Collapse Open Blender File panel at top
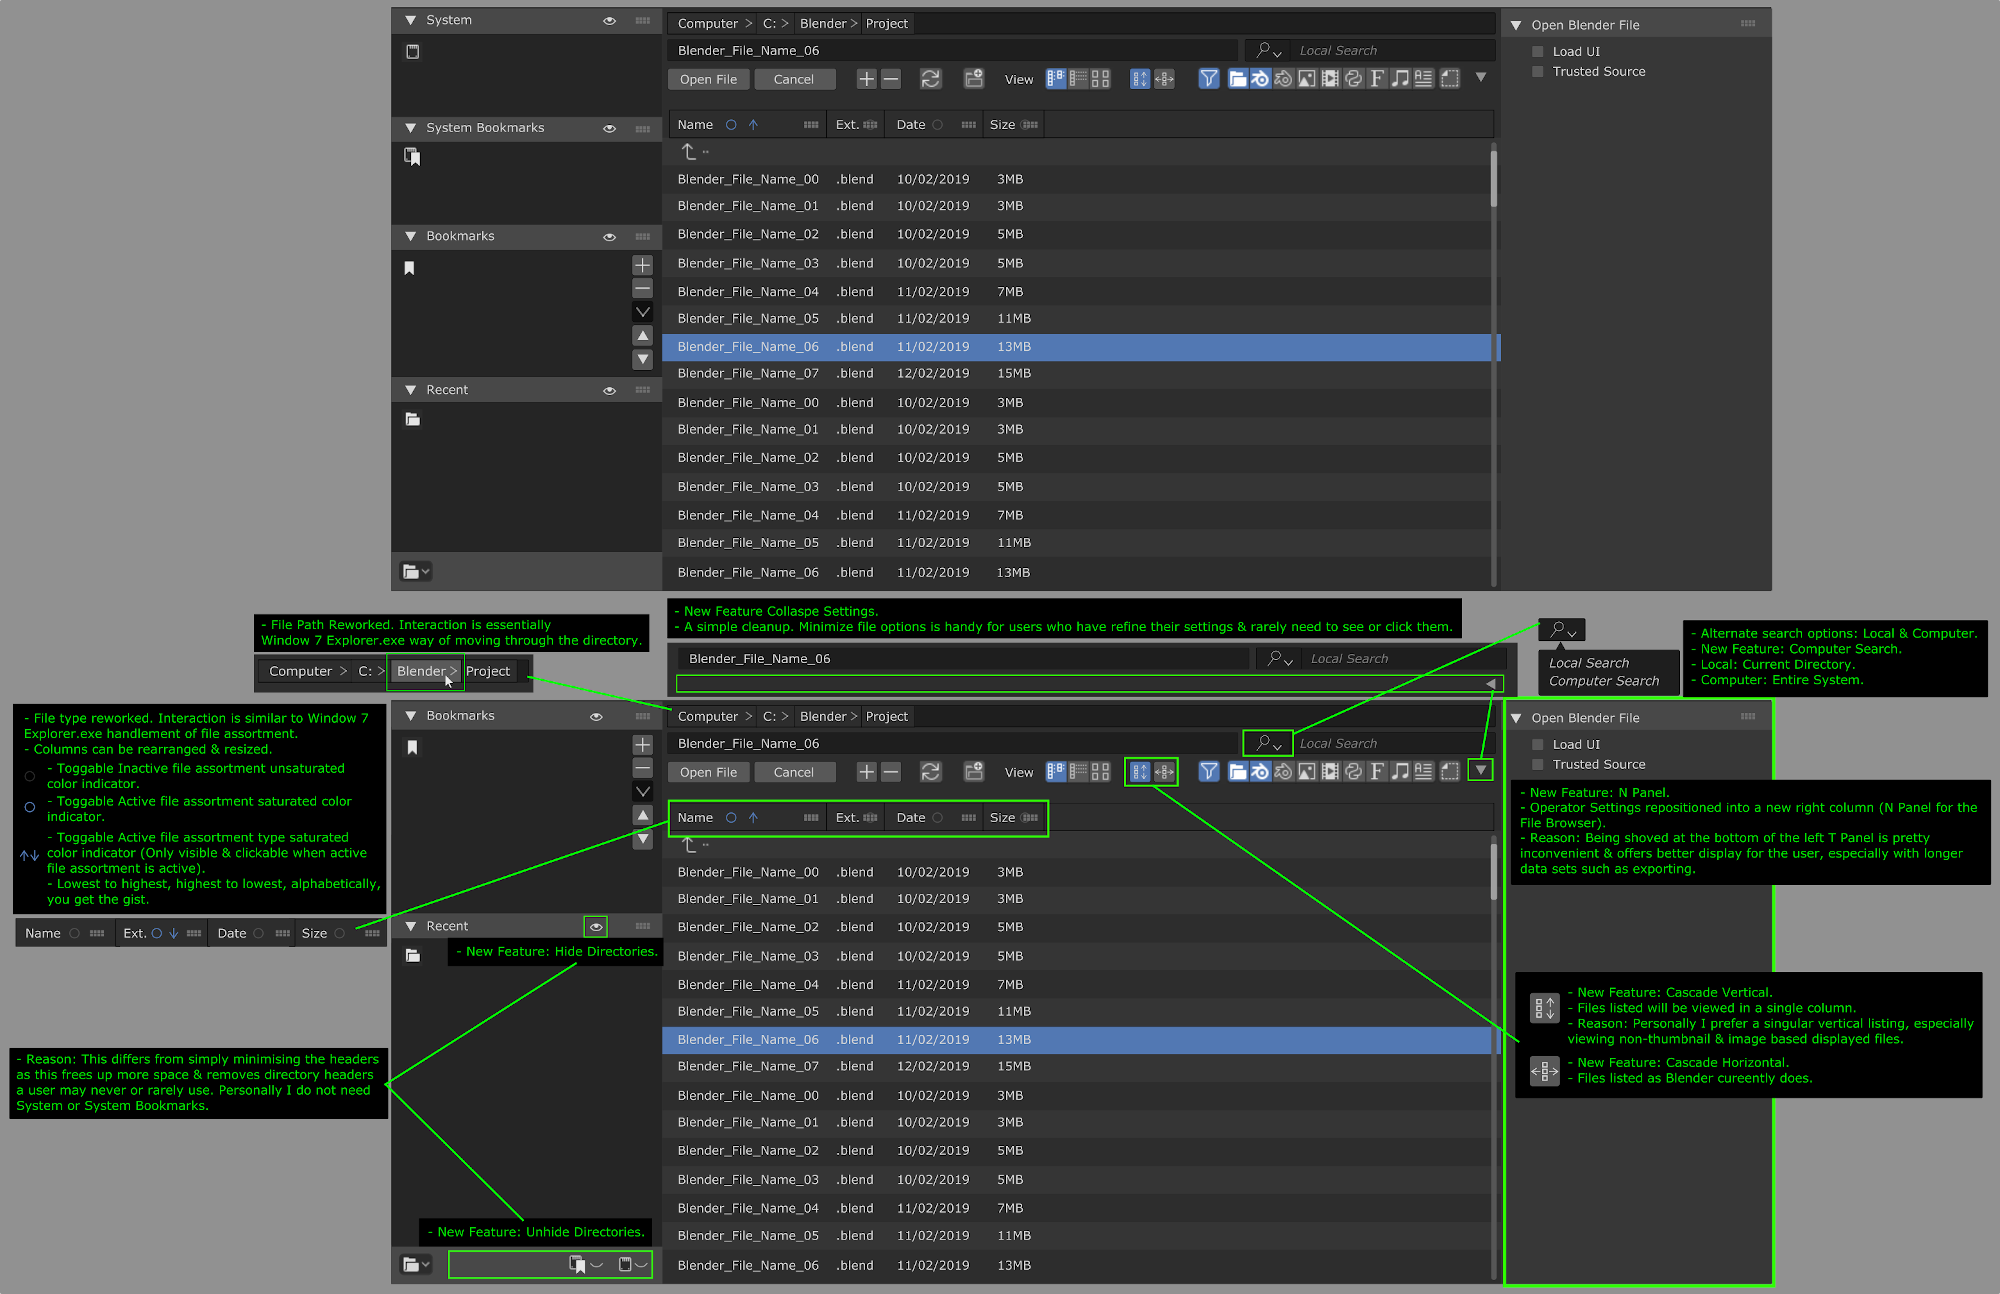The image size is (2000, 1294). (x=1516, y=25)
